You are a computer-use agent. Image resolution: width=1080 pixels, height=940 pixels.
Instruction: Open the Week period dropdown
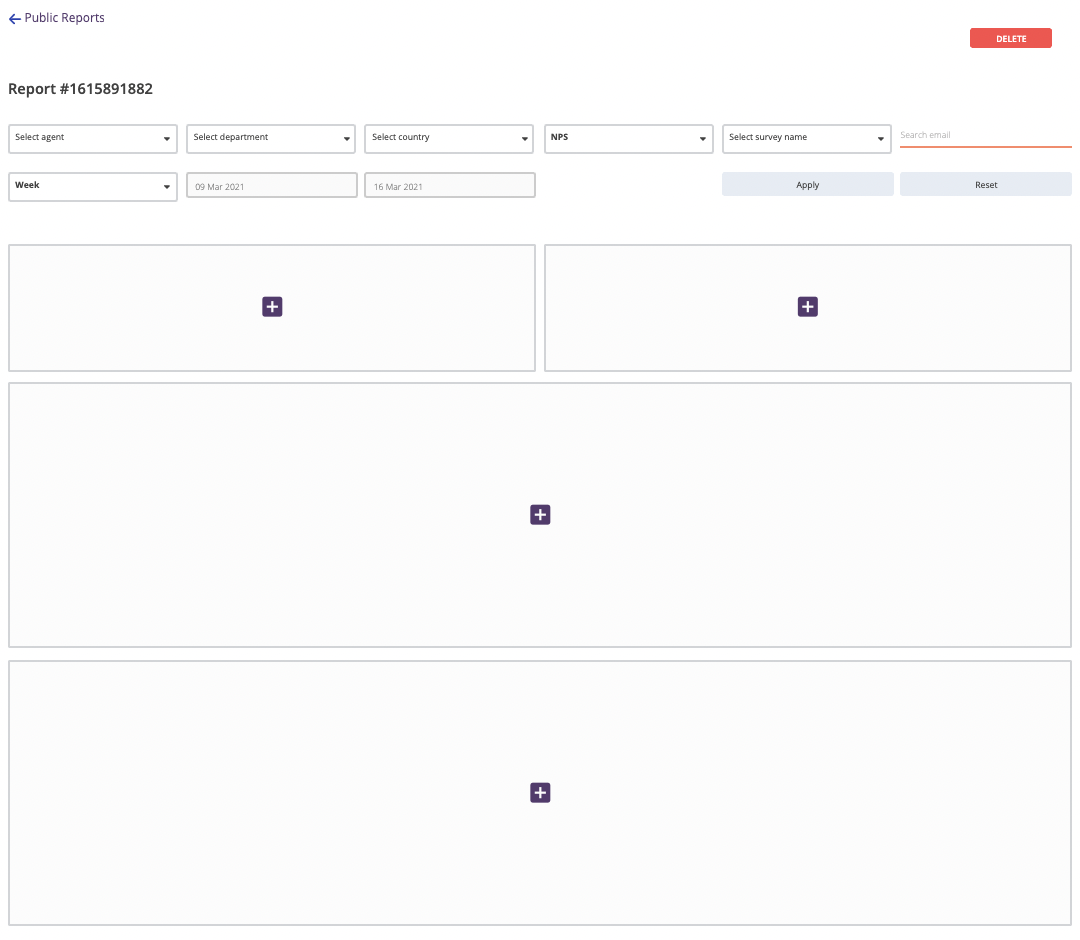pos(93,186)
